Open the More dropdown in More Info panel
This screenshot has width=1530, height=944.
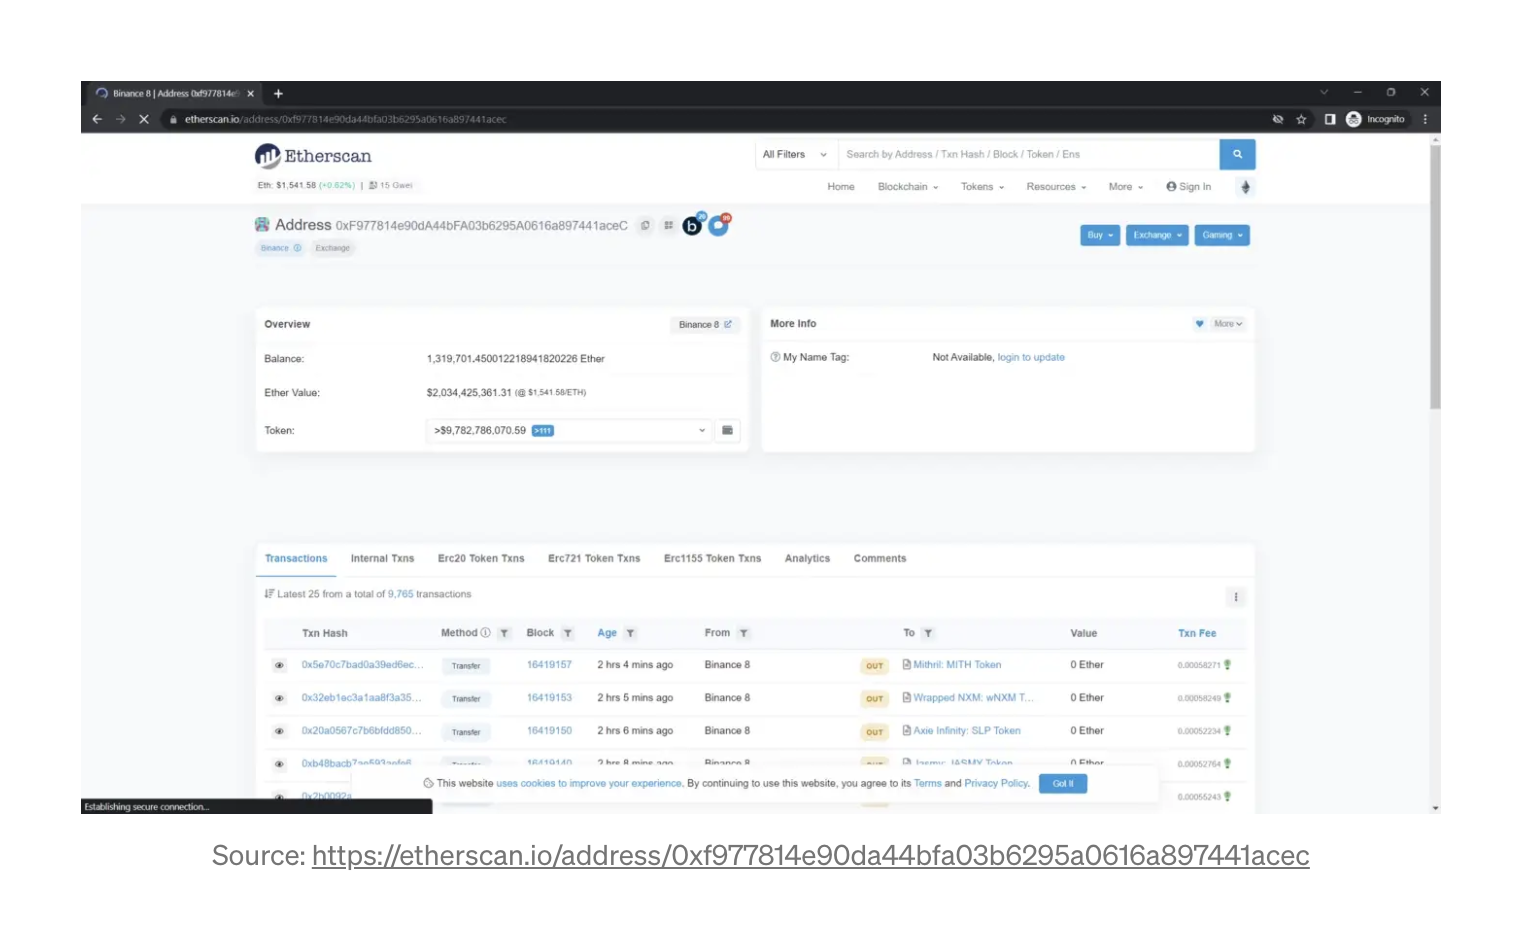[1228, 324]
